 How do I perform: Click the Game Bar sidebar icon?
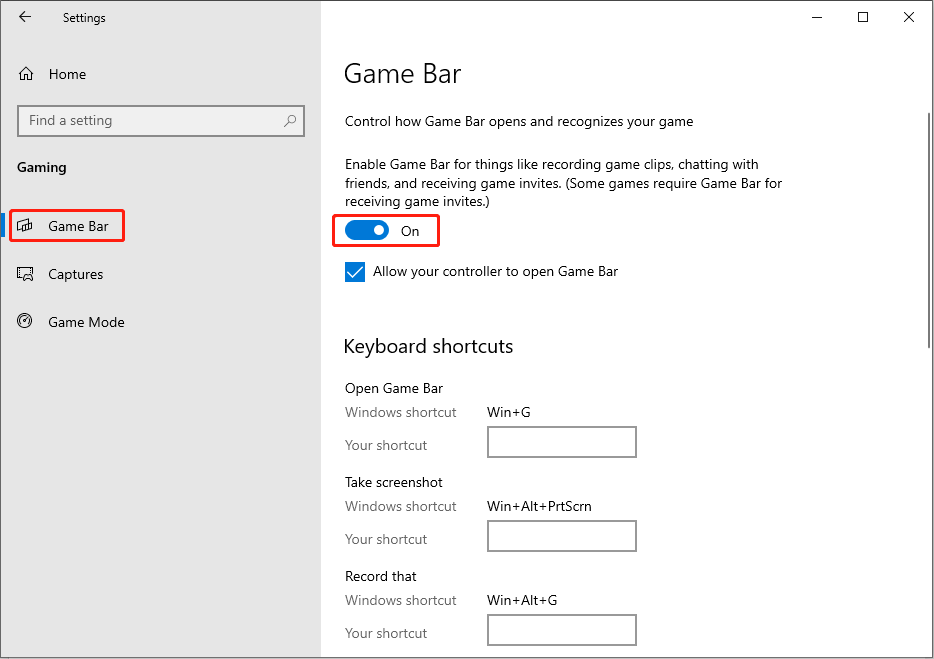click(x=24, y=226)
